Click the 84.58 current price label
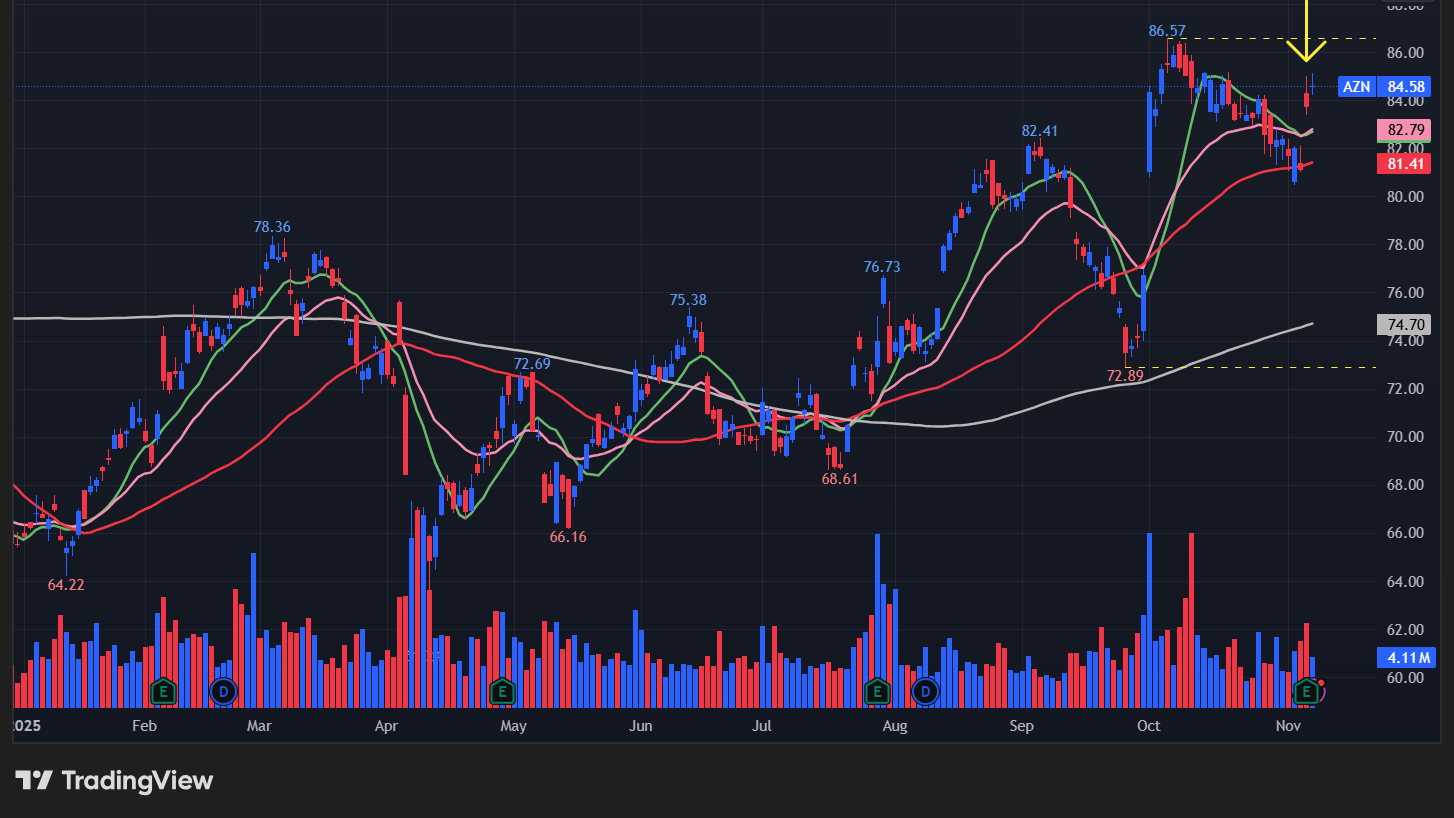 1405,87
